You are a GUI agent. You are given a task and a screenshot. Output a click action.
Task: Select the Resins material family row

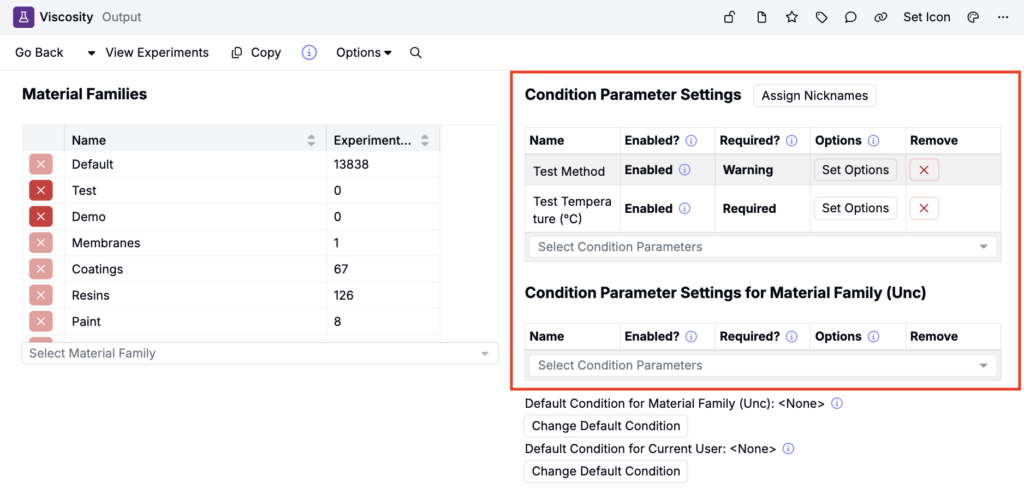231,295
